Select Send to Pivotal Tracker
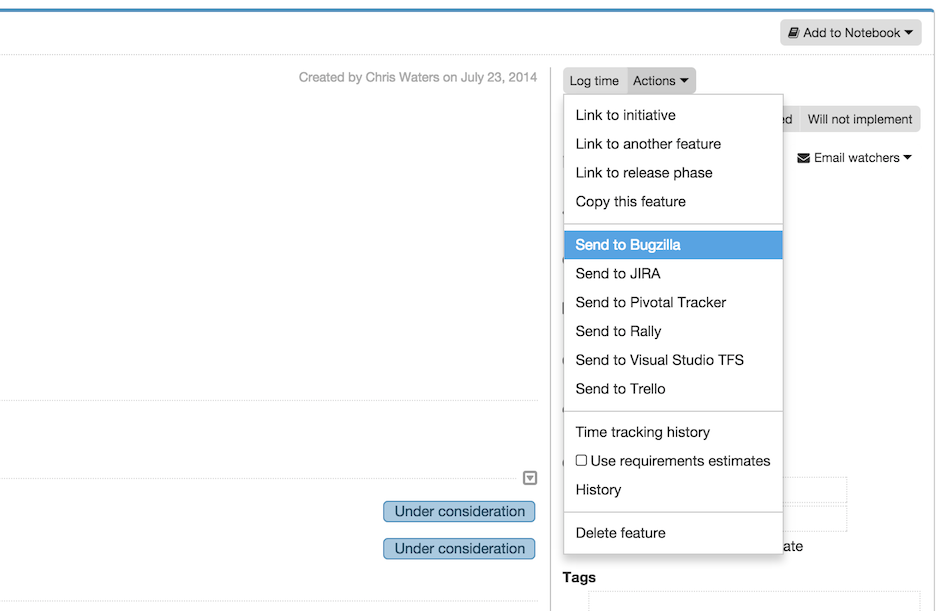Viewport: 940px width, 611px height. pos(649,302)
